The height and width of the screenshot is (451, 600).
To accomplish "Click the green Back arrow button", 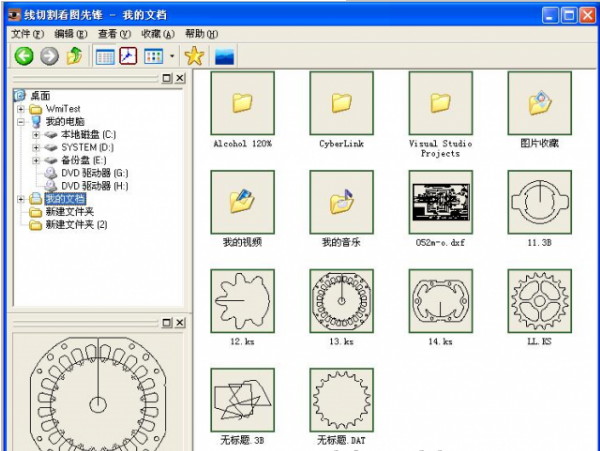I will pos(23,56).
